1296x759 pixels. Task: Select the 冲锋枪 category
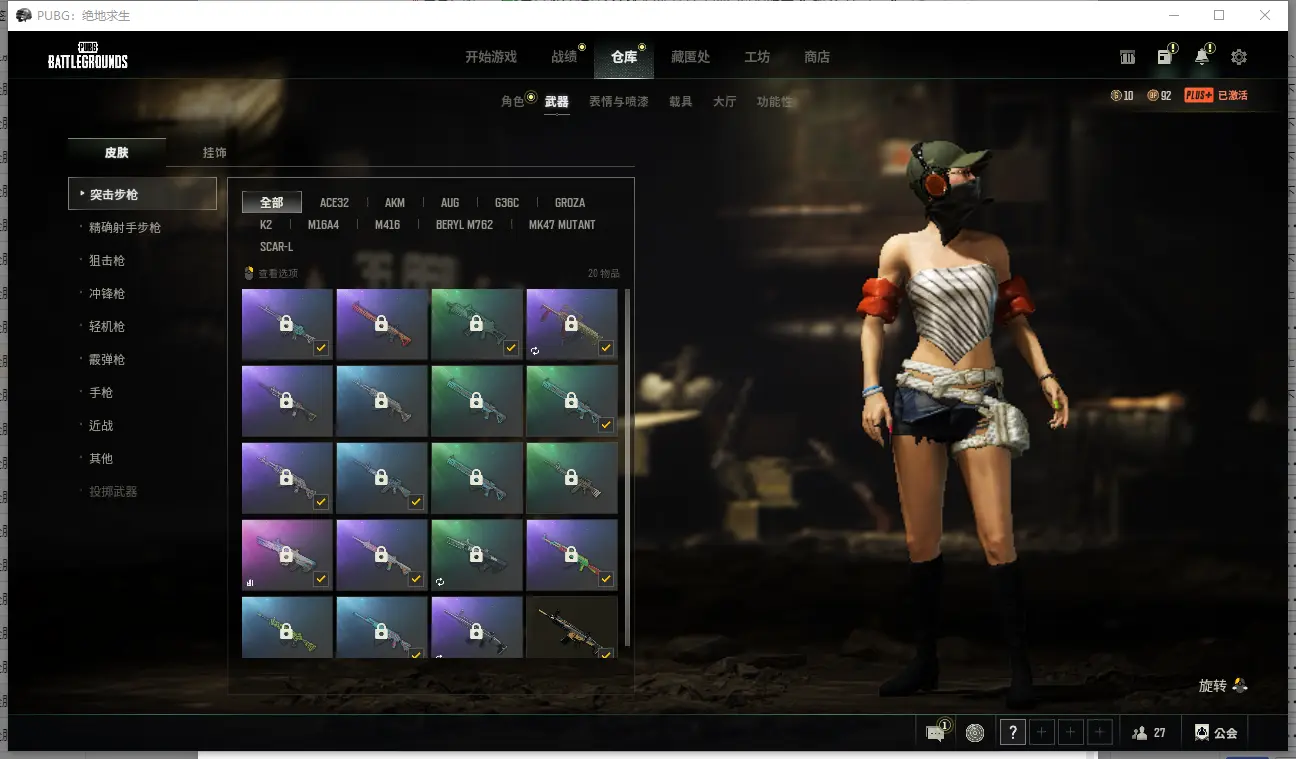(107, 294)
